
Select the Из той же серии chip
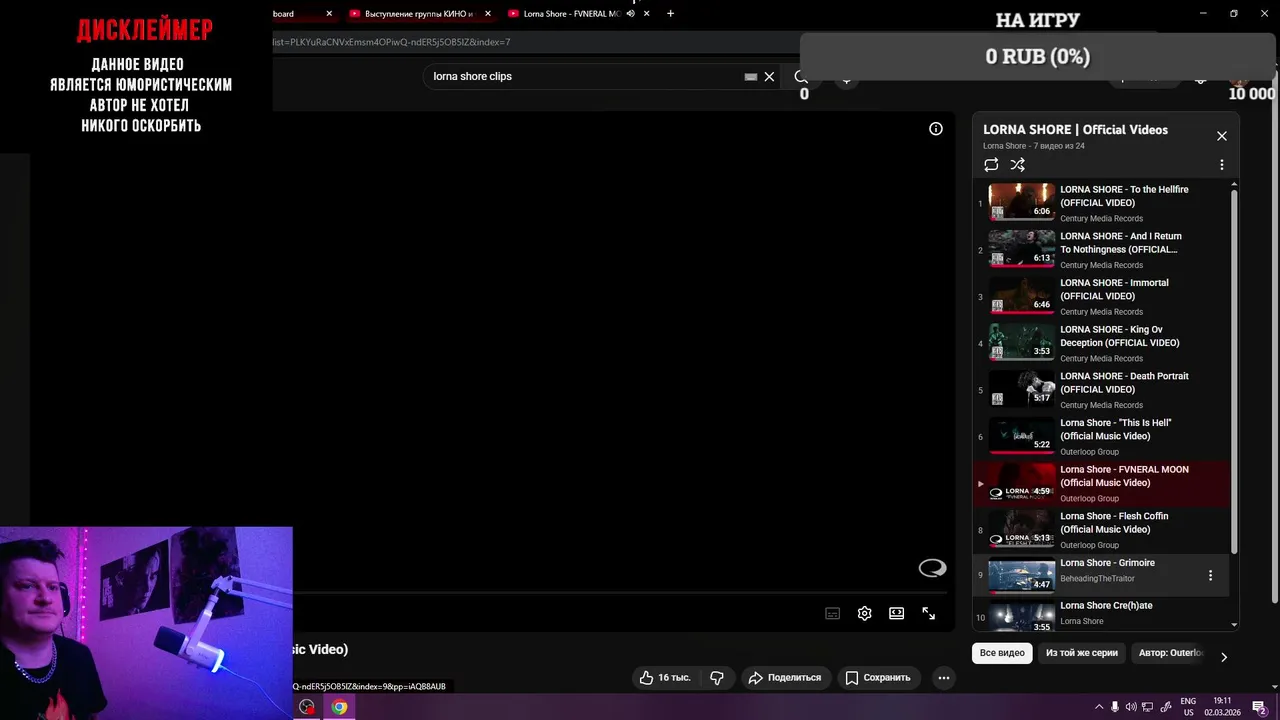click(1082, 653)
